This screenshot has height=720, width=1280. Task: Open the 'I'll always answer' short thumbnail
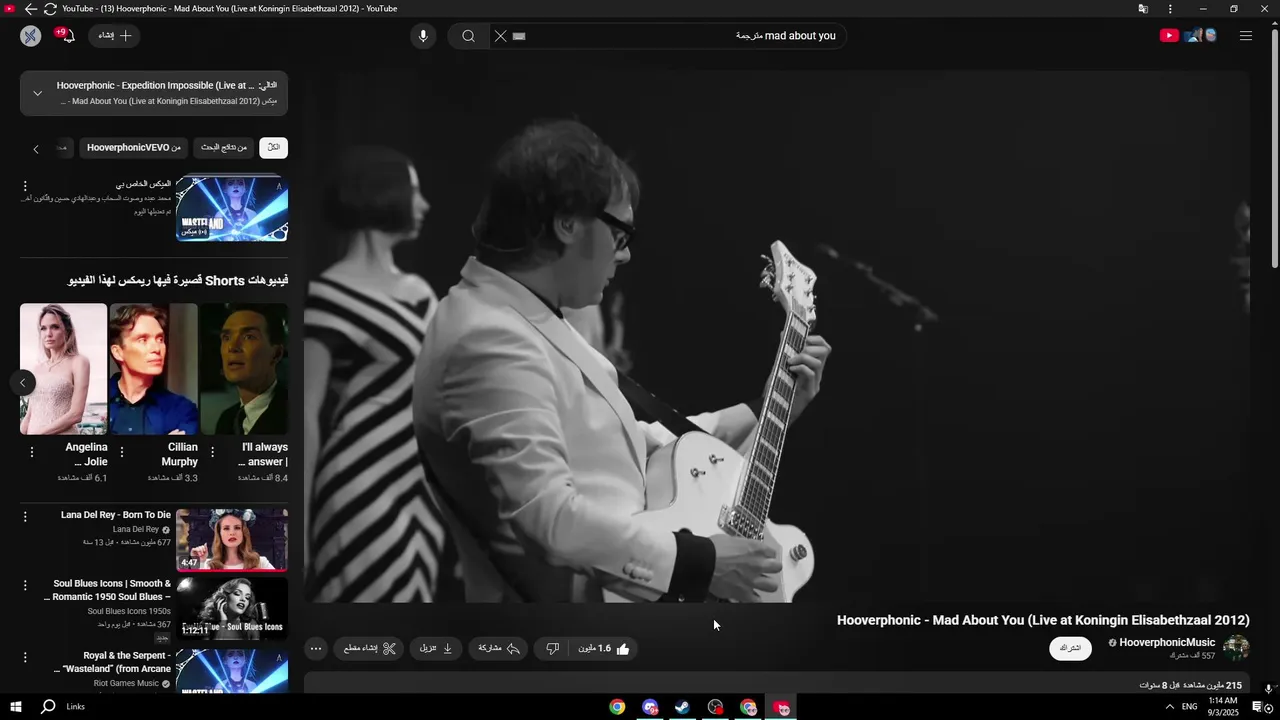244,369
